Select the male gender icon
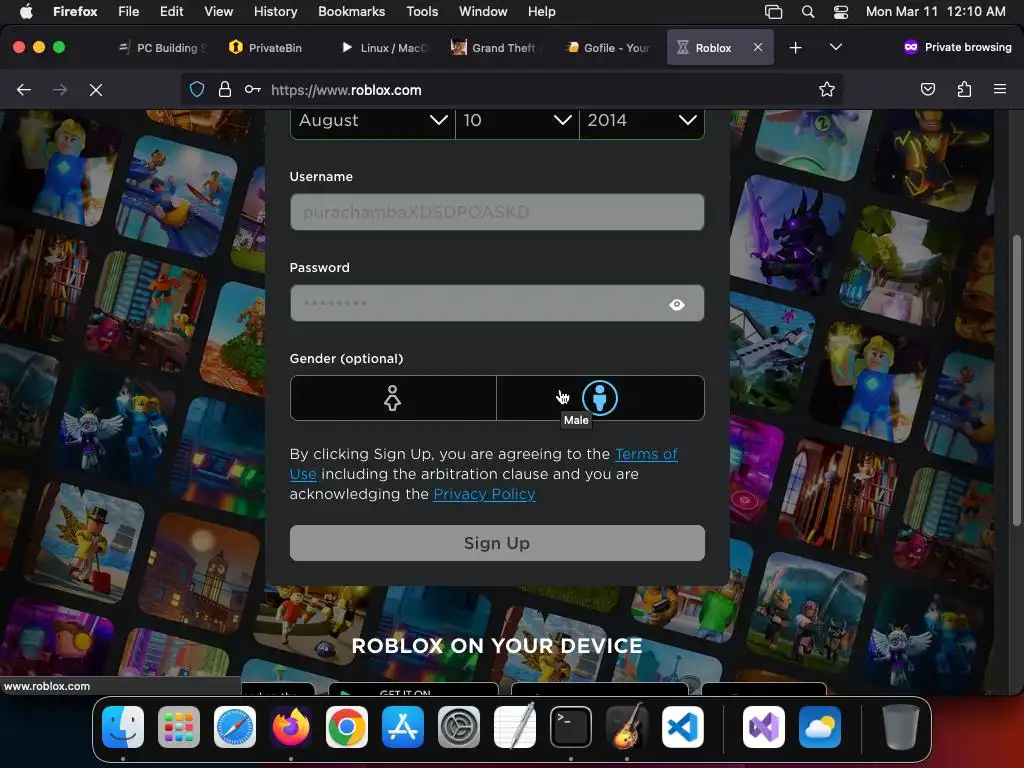The height and width of the screenshot is (768, 1024). 600,398
